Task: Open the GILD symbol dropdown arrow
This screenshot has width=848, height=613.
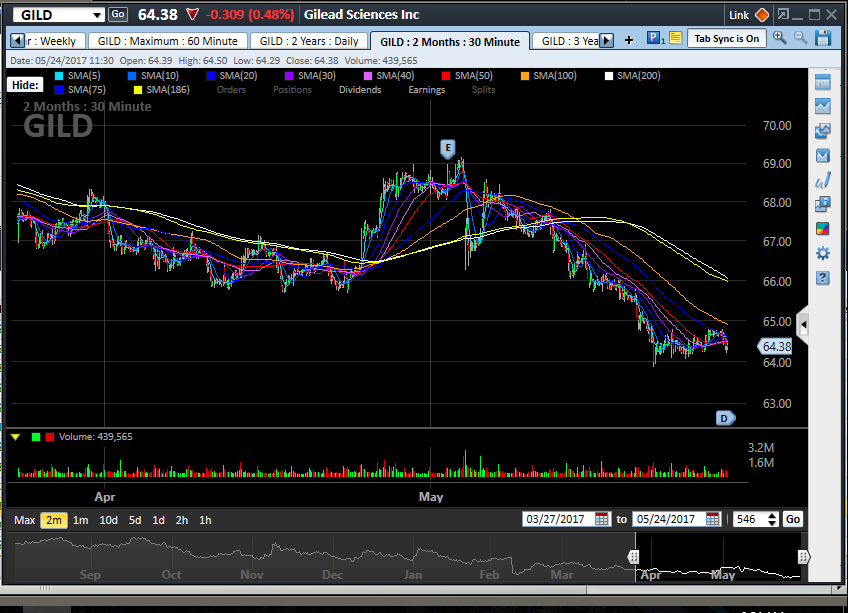Action: pos(97,15)
